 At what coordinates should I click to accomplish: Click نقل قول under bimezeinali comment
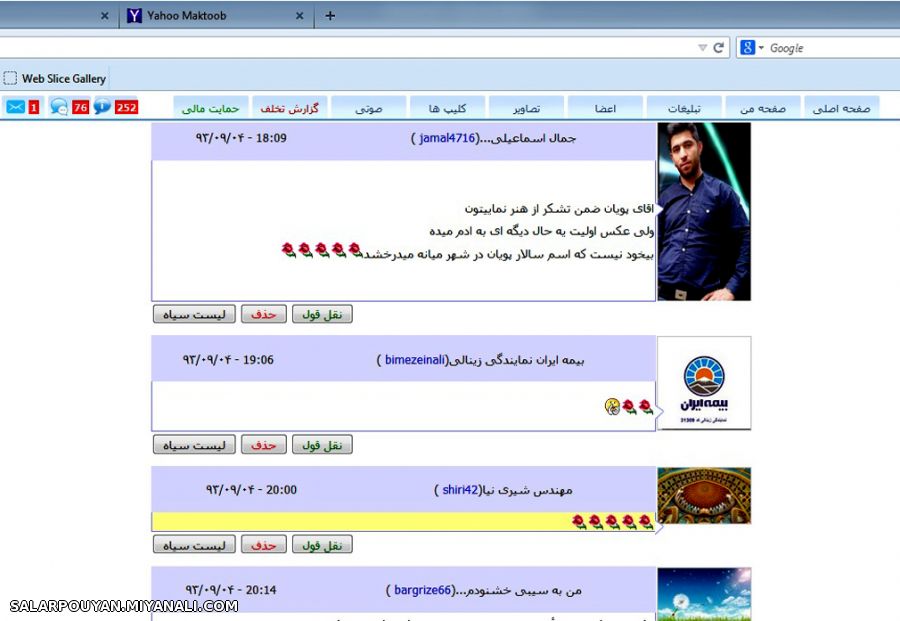pos(322,445)
